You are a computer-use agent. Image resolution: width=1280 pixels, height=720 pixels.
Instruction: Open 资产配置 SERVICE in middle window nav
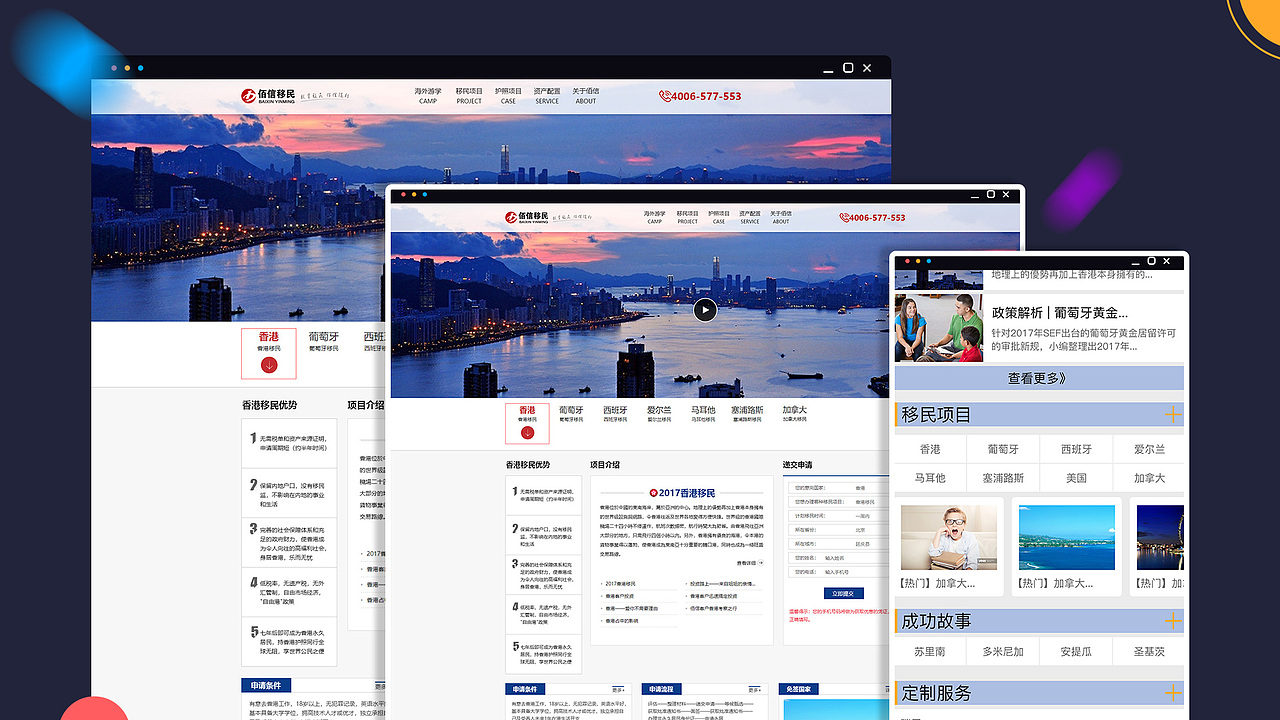pos(750,216)
